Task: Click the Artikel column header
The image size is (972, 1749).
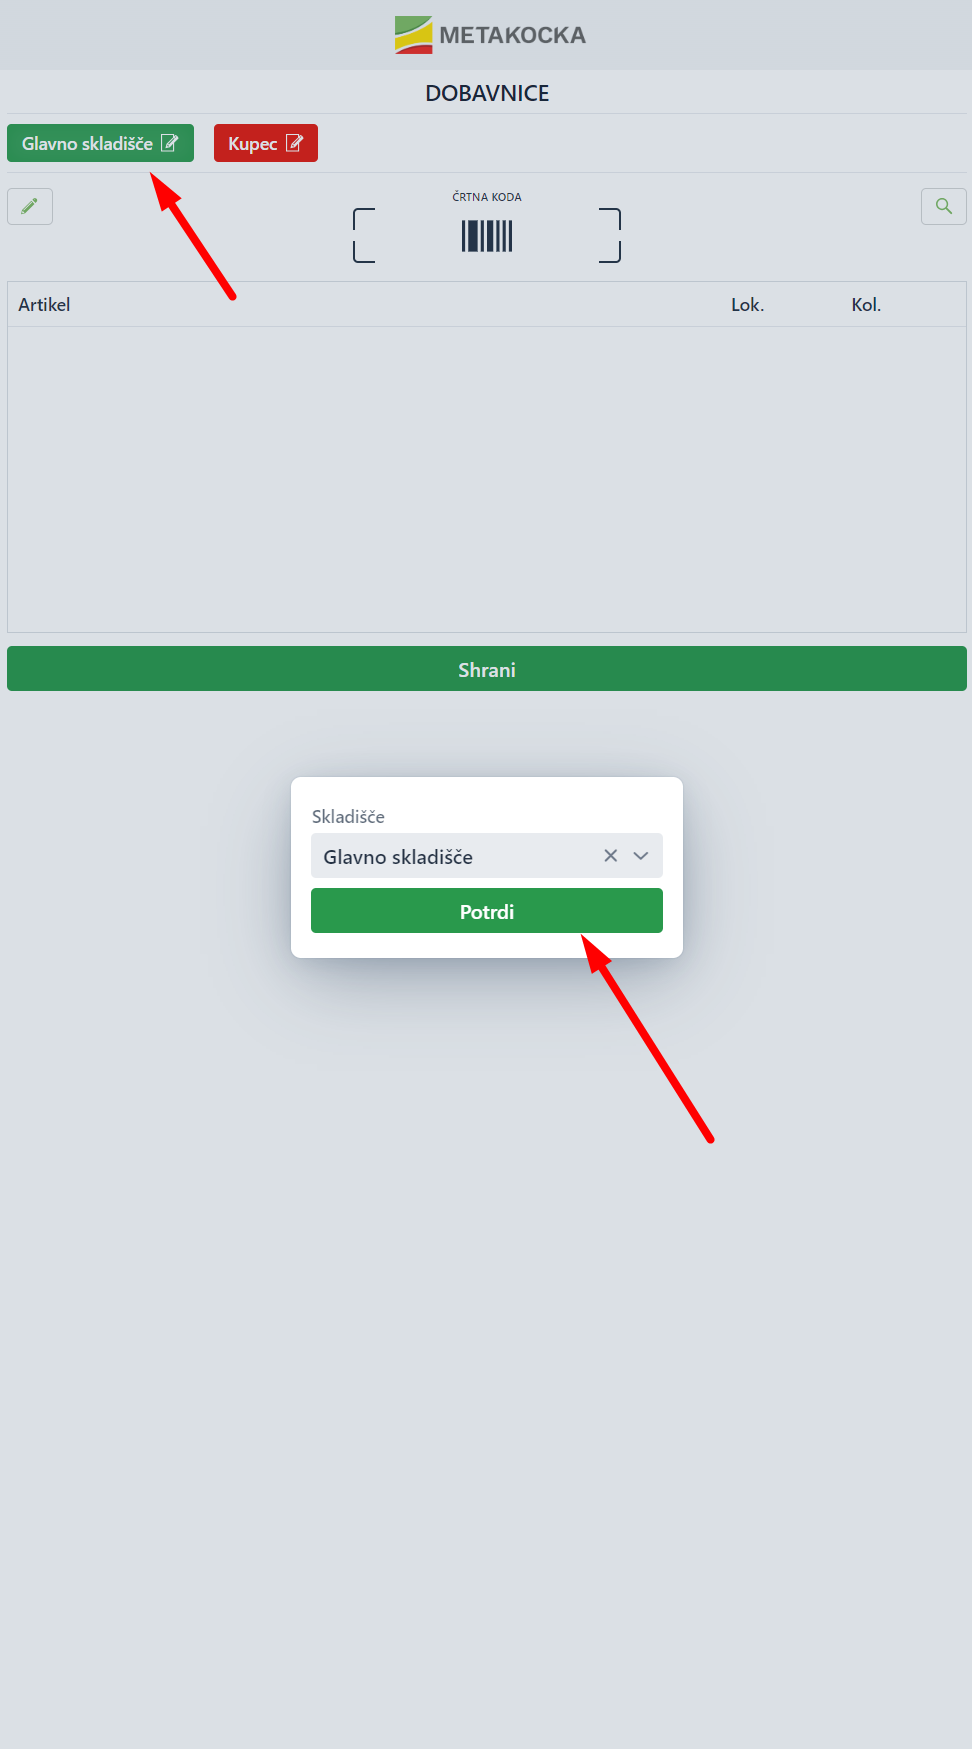Action: click(44, 305)
